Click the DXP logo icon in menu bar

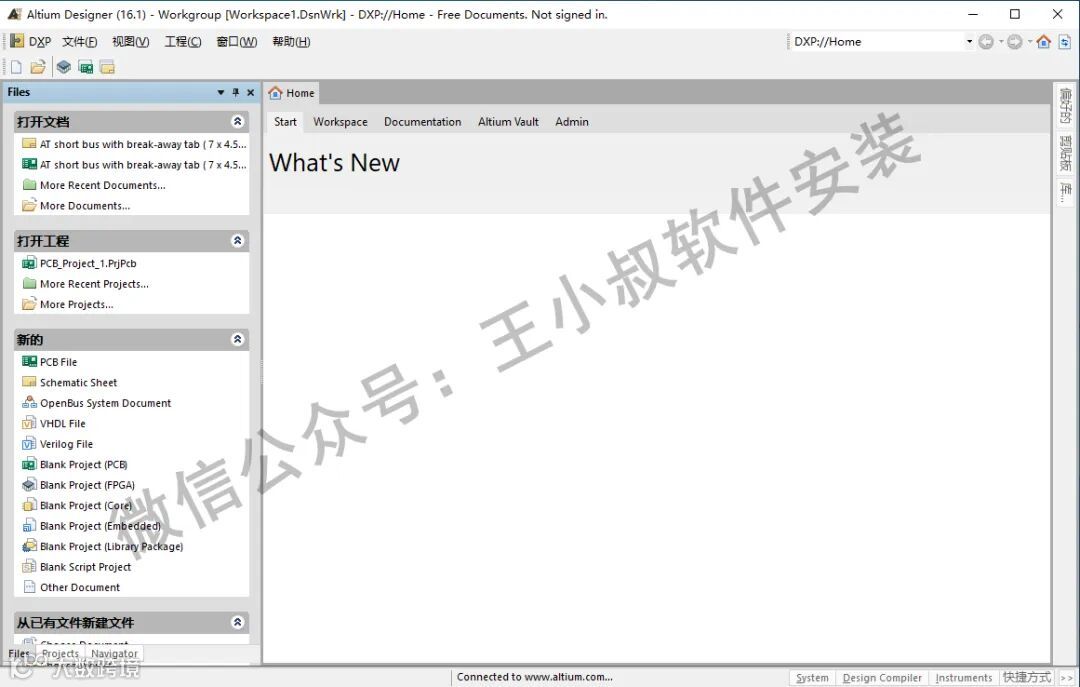17,41
